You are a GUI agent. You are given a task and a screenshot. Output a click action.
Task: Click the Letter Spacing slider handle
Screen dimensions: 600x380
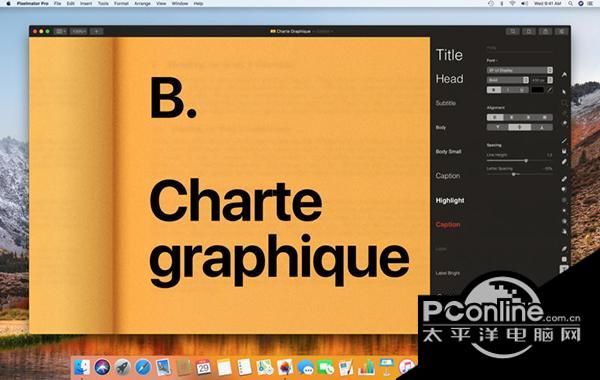514,174
